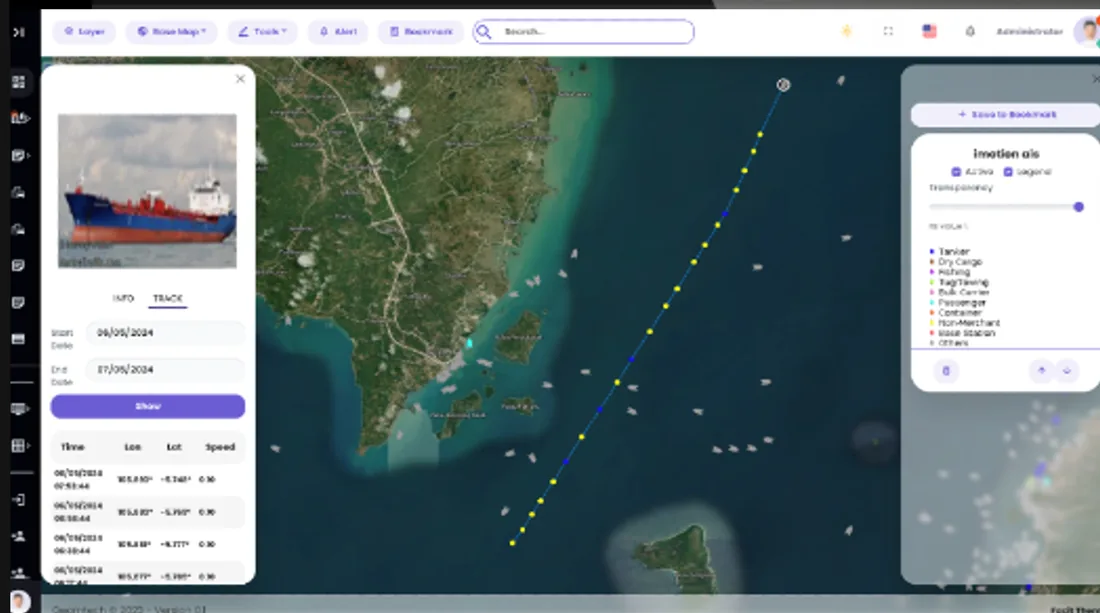Click the Administrator username label
The width and height of the screenshot is (1100, 613).
pyautogui.click(x=1029, y=32)
